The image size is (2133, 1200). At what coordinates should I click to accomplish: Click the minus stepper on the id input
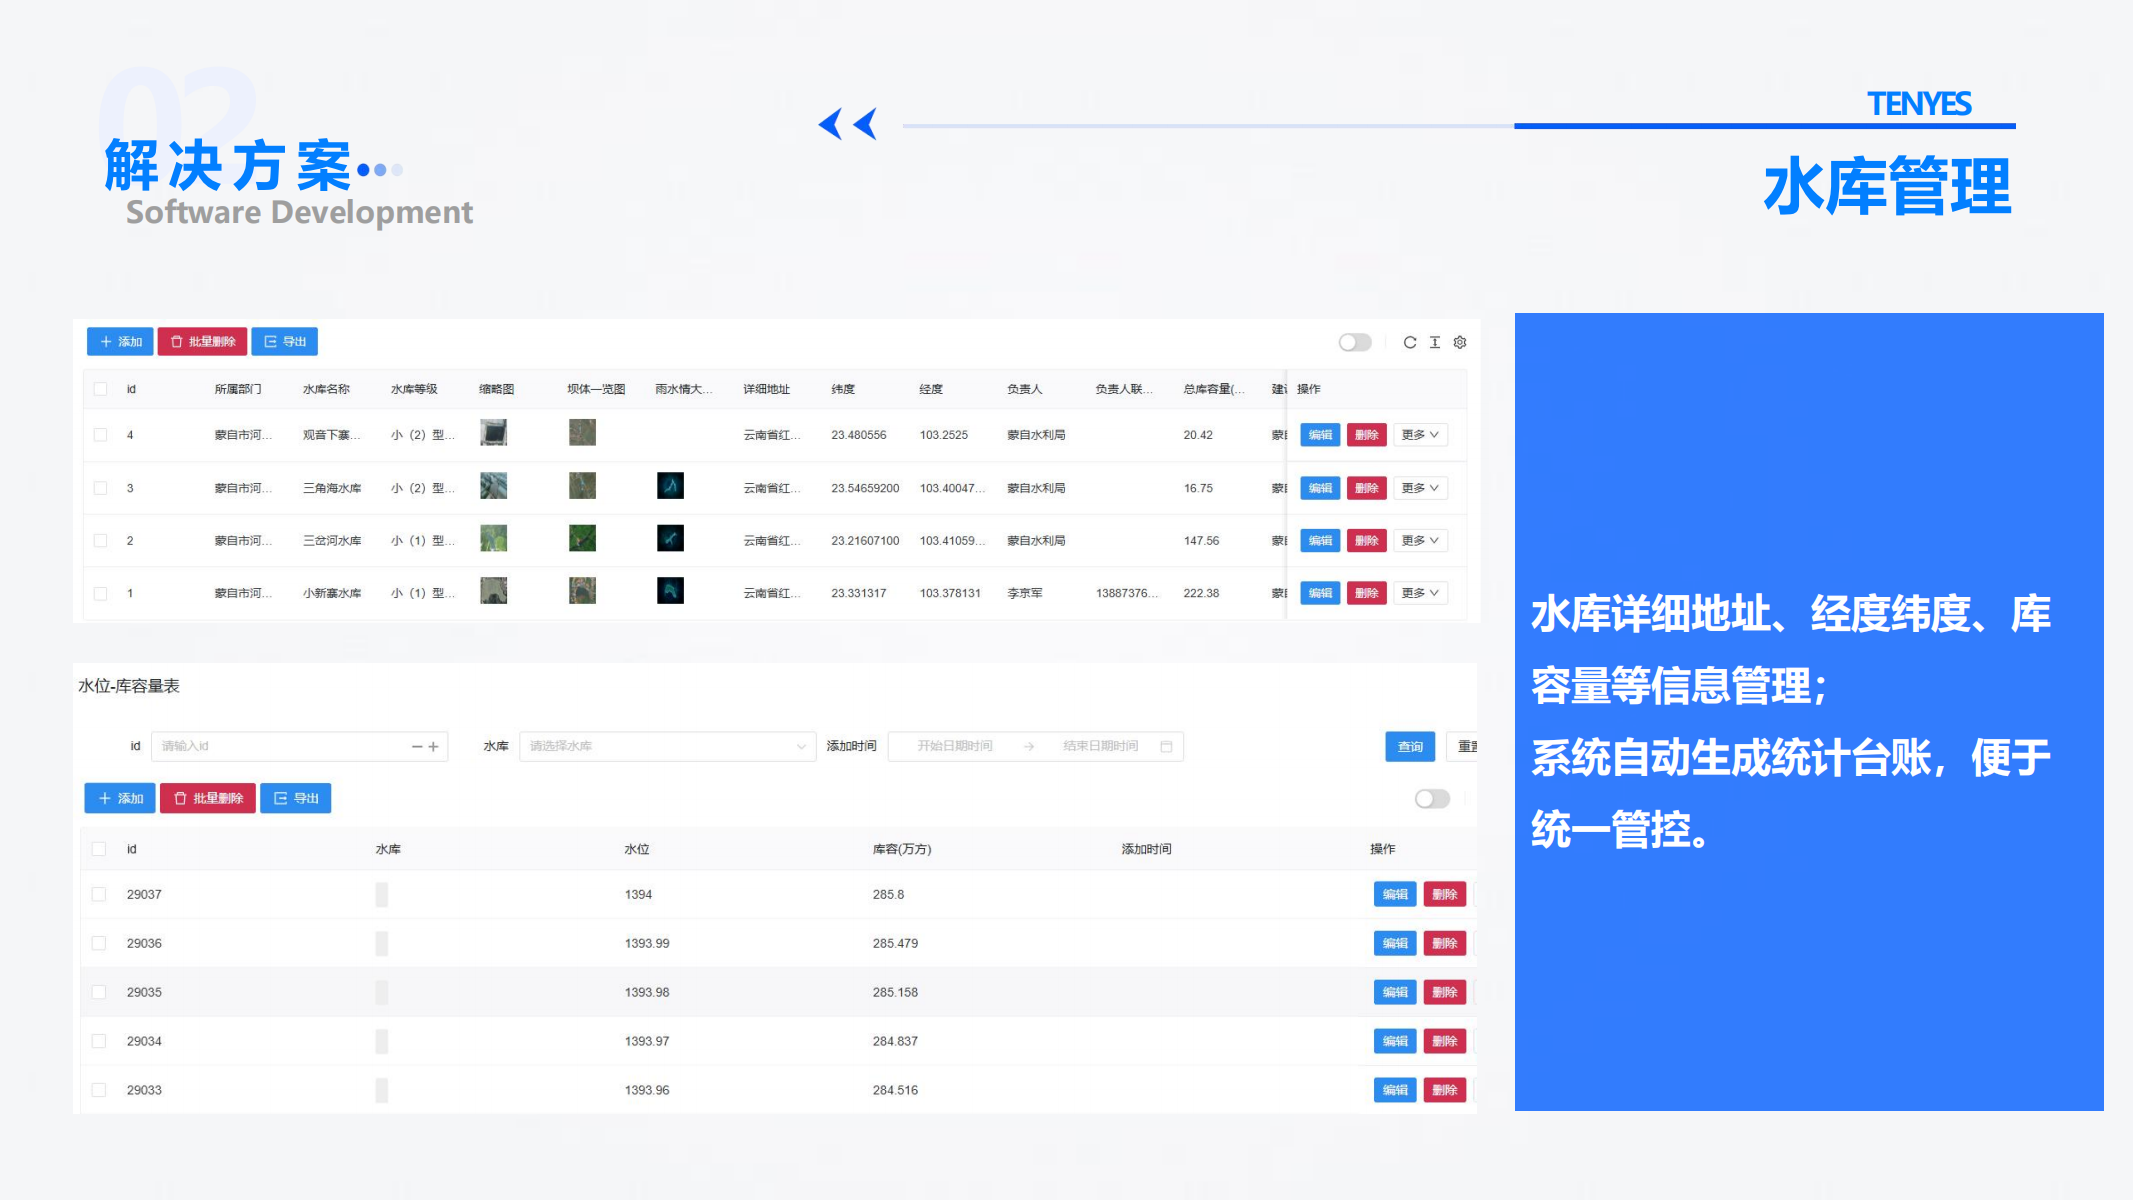point(417,746)
